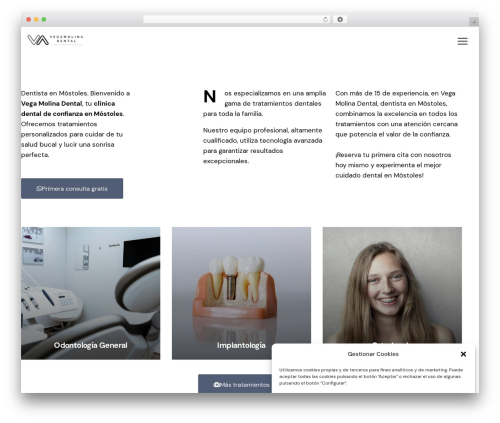Click Primera consulta gratis button
The height and width of the screenshot is (423, 500).
72,189
